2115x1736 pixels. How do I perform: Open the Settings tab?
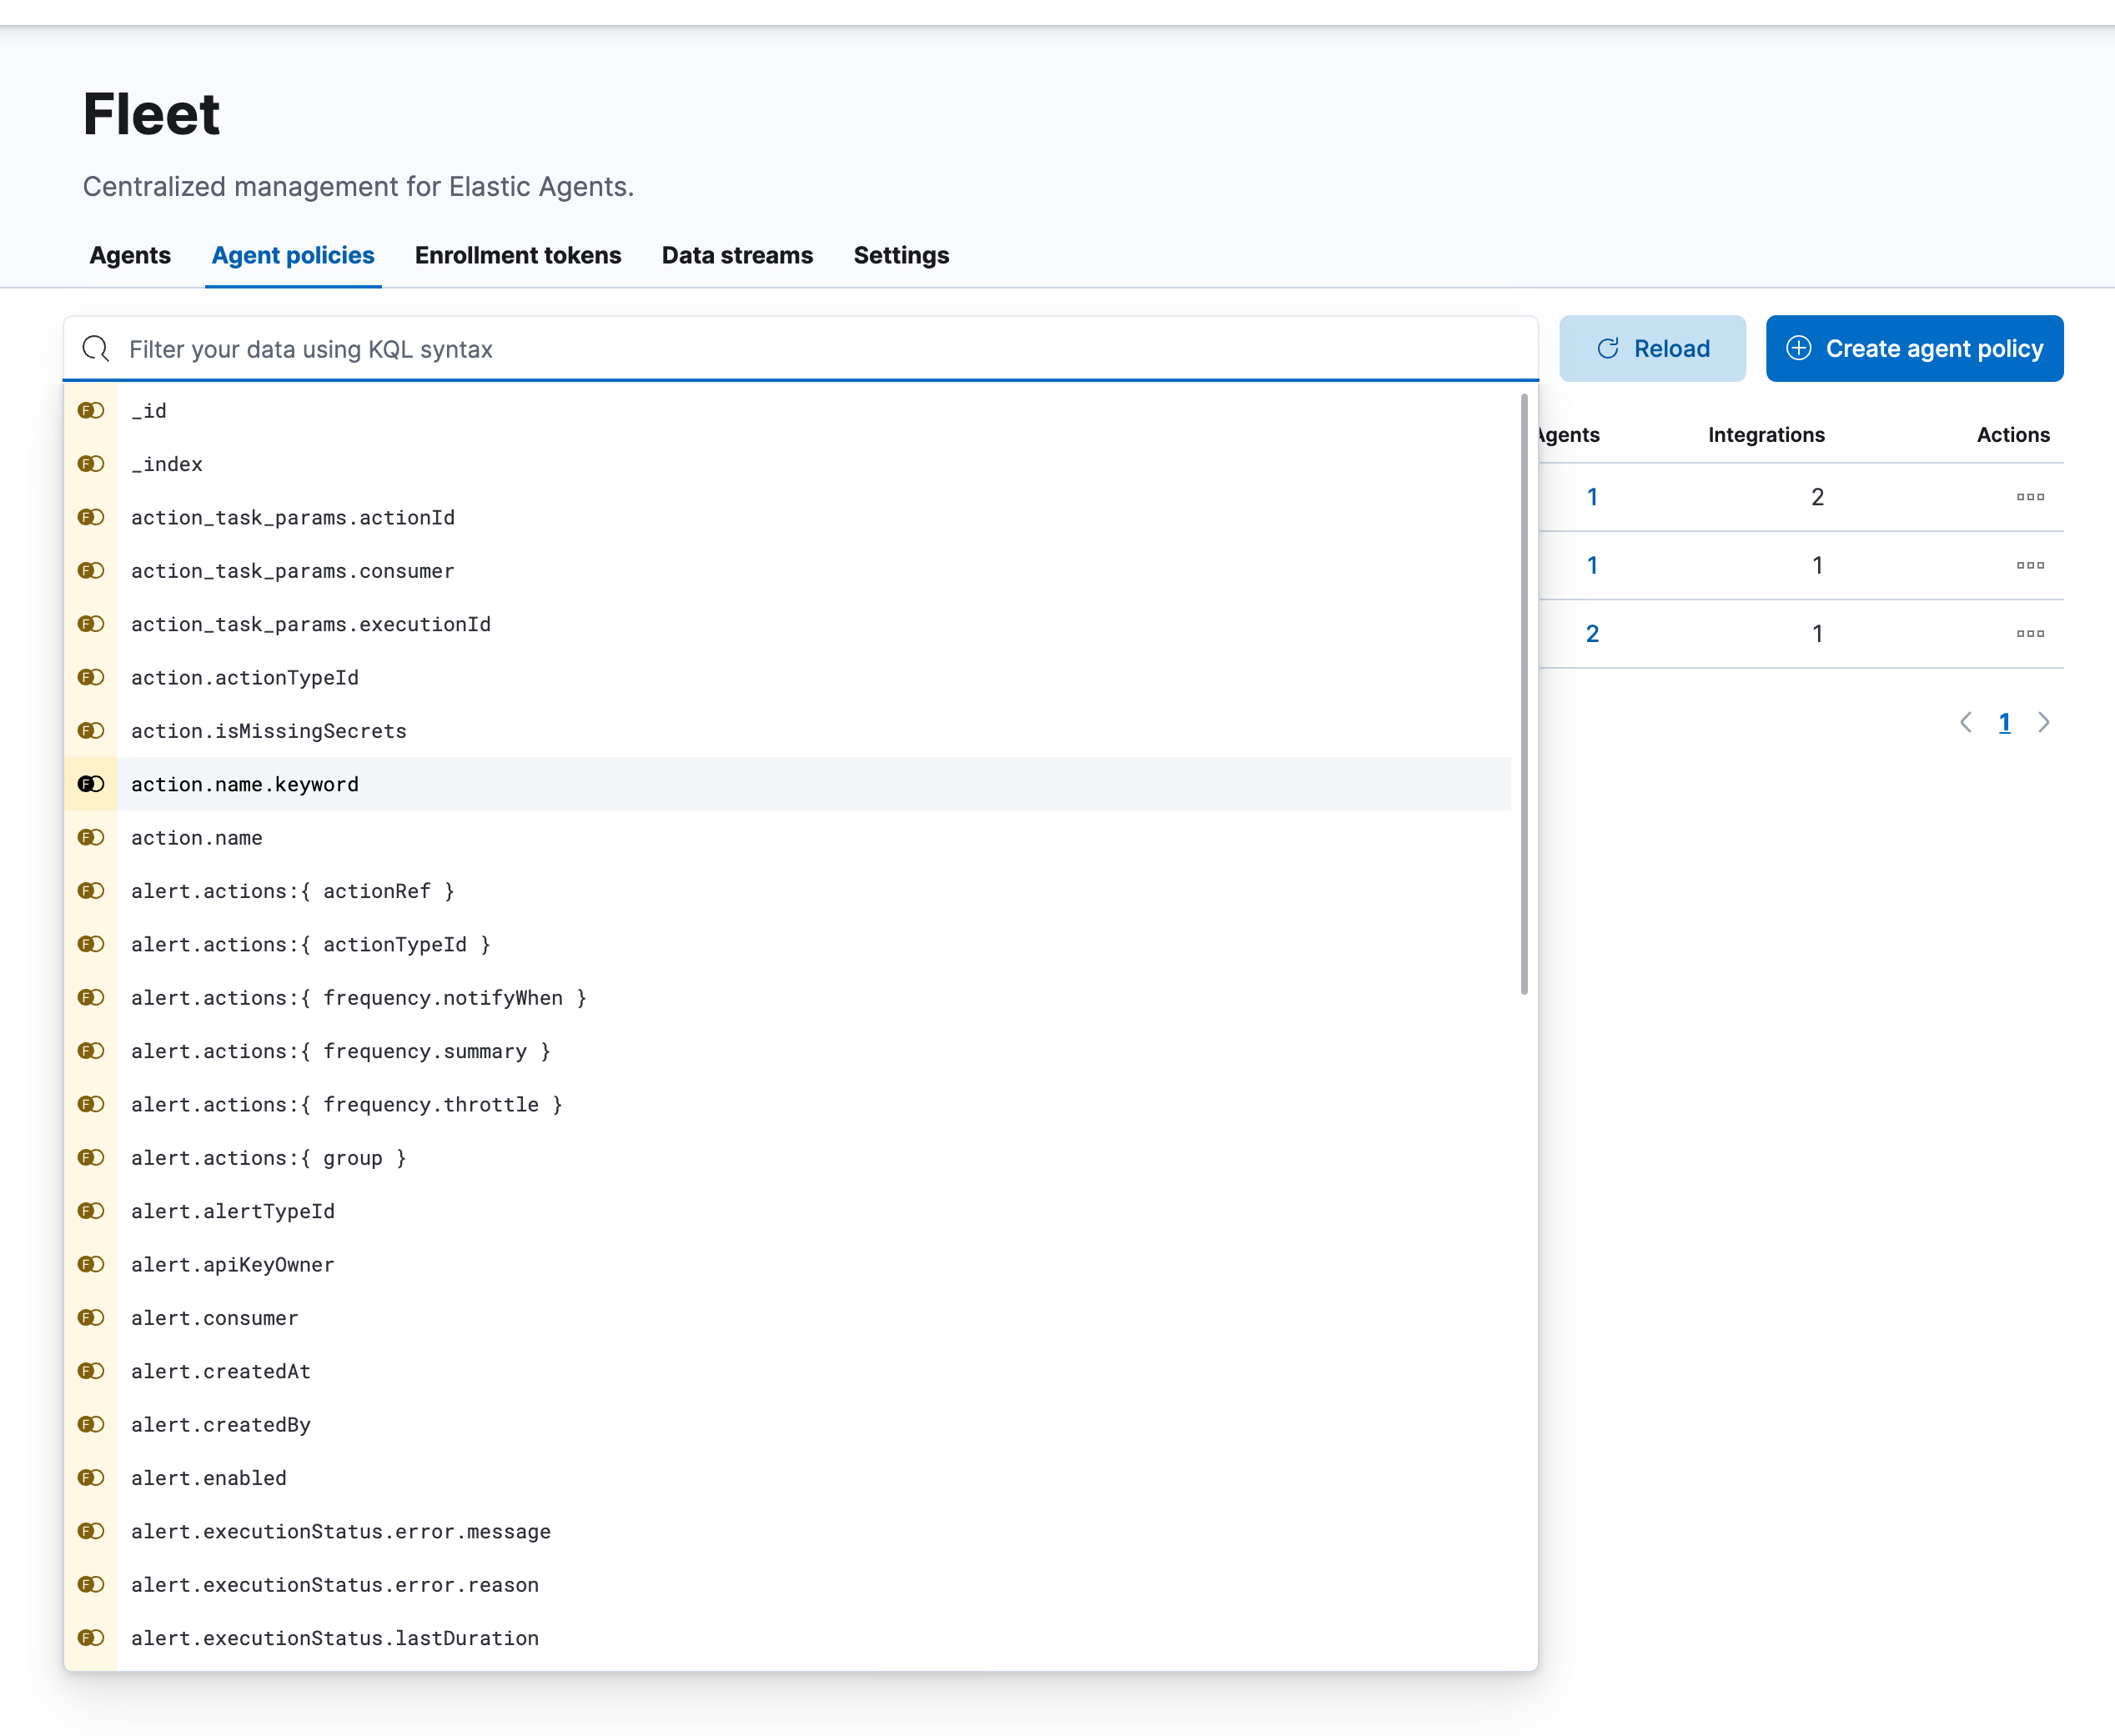(901, 256)
